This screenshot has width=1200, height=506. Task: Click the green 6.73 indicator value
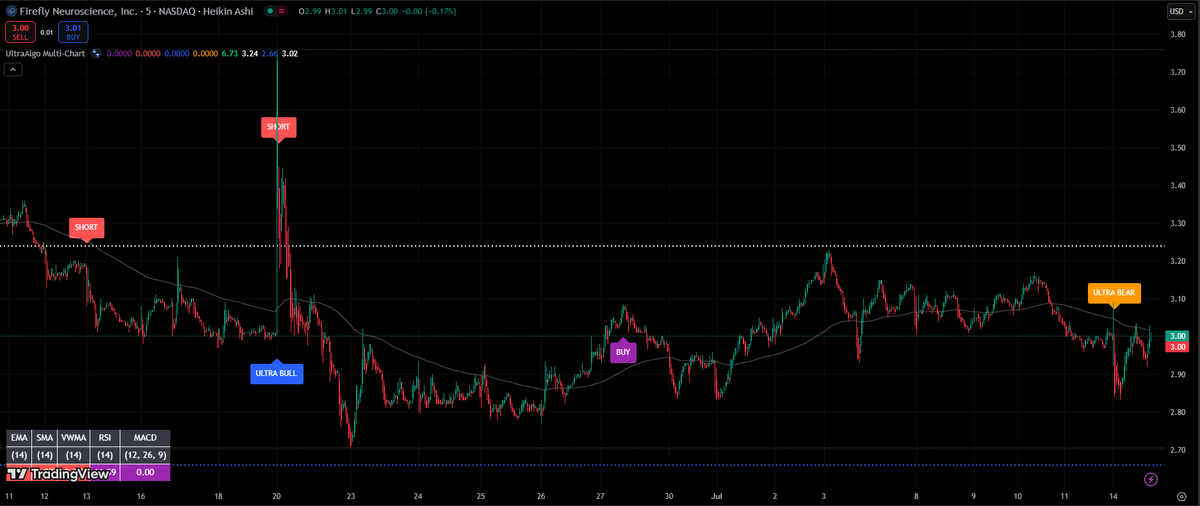point(230,53)
